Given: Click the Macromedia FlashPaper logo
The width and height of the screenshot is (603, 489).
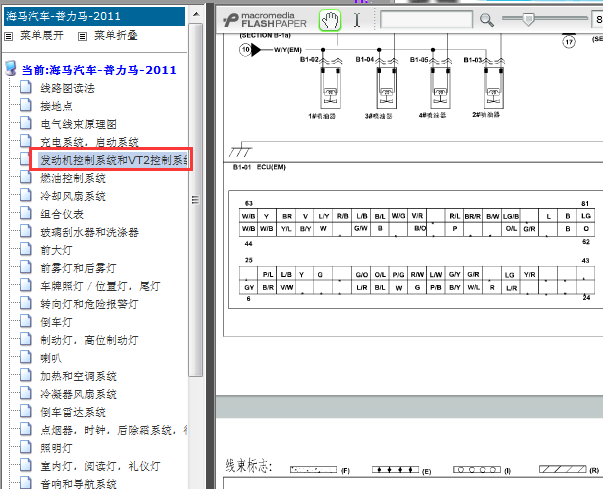Looking at the screenshot, I should tap(265, 20).
